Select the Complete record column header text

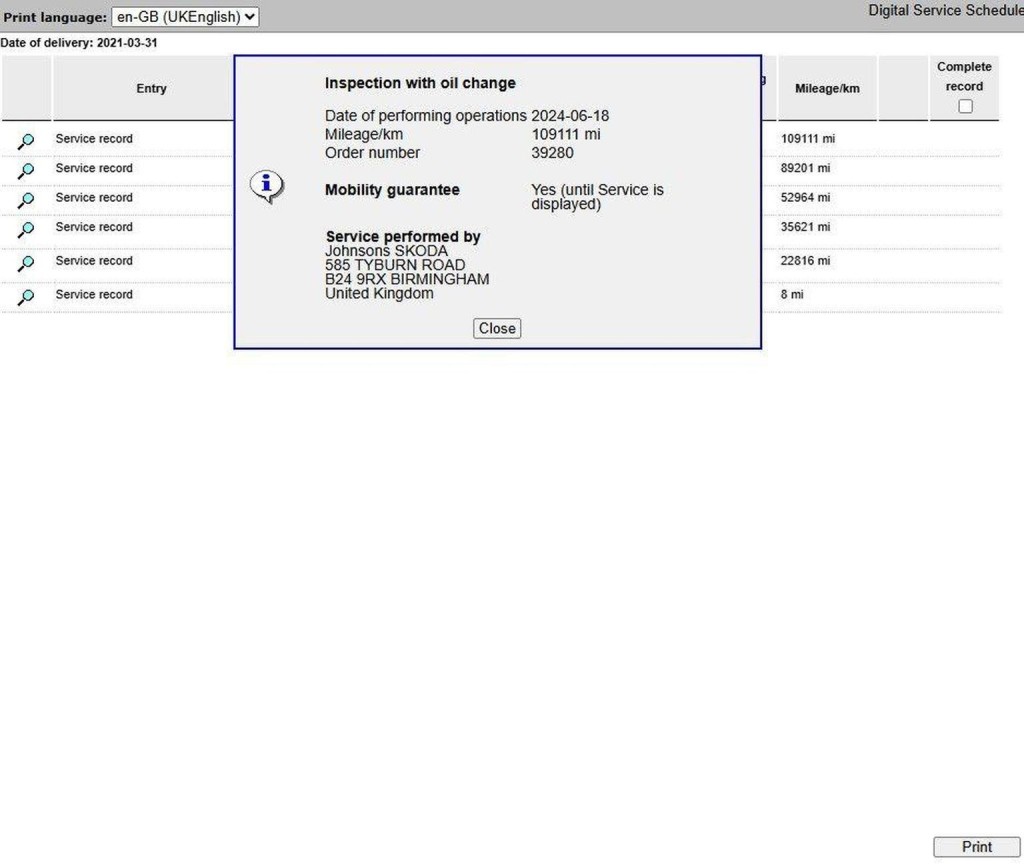tap(964, 76)
